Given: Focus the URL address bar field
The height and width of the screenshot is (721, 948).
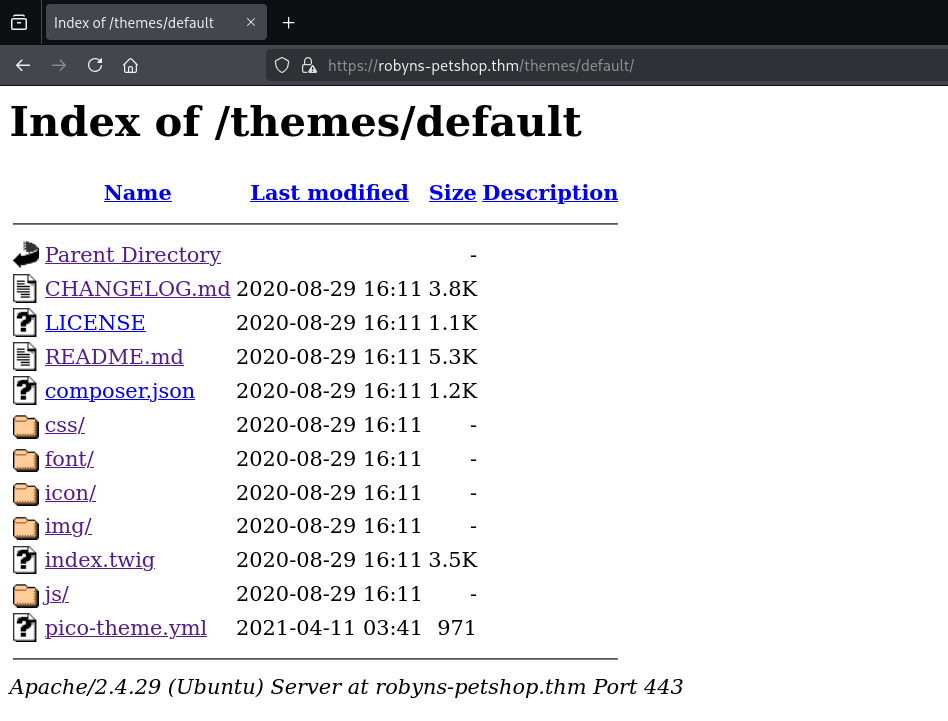Looking at the screenshot, I should (x=600, y=66).
